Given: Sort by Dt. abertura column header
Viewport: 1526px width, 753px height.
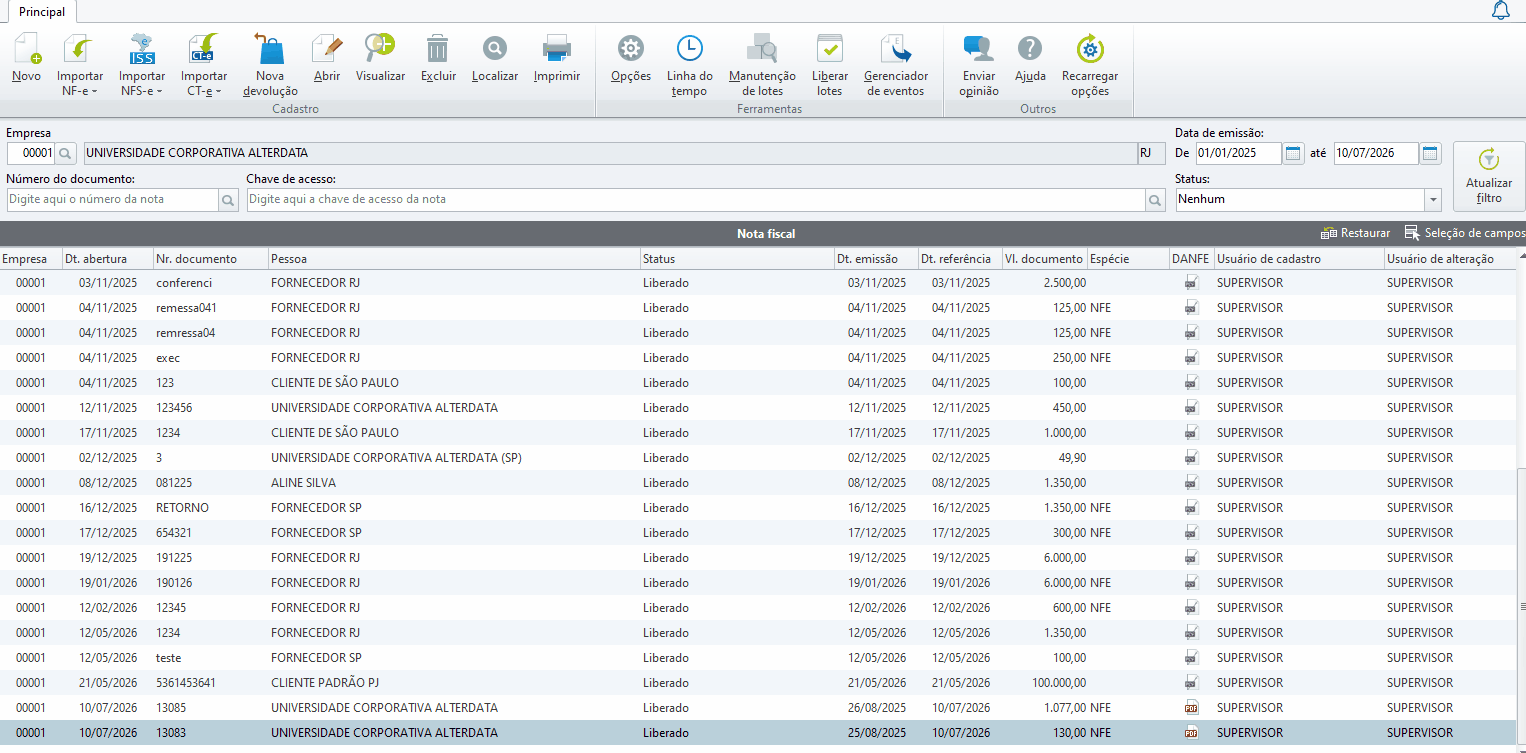Looking at the screenshot, I should click(107, 259).
